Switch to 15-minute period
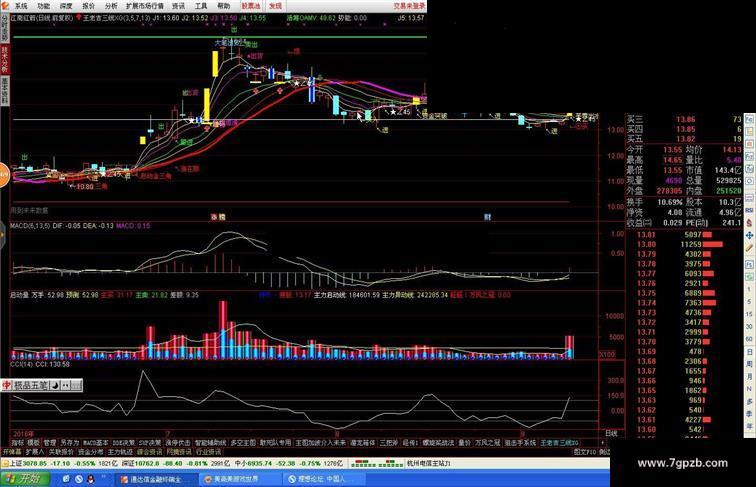The height and width of the screenshot is (487, 756). [749, 314]
